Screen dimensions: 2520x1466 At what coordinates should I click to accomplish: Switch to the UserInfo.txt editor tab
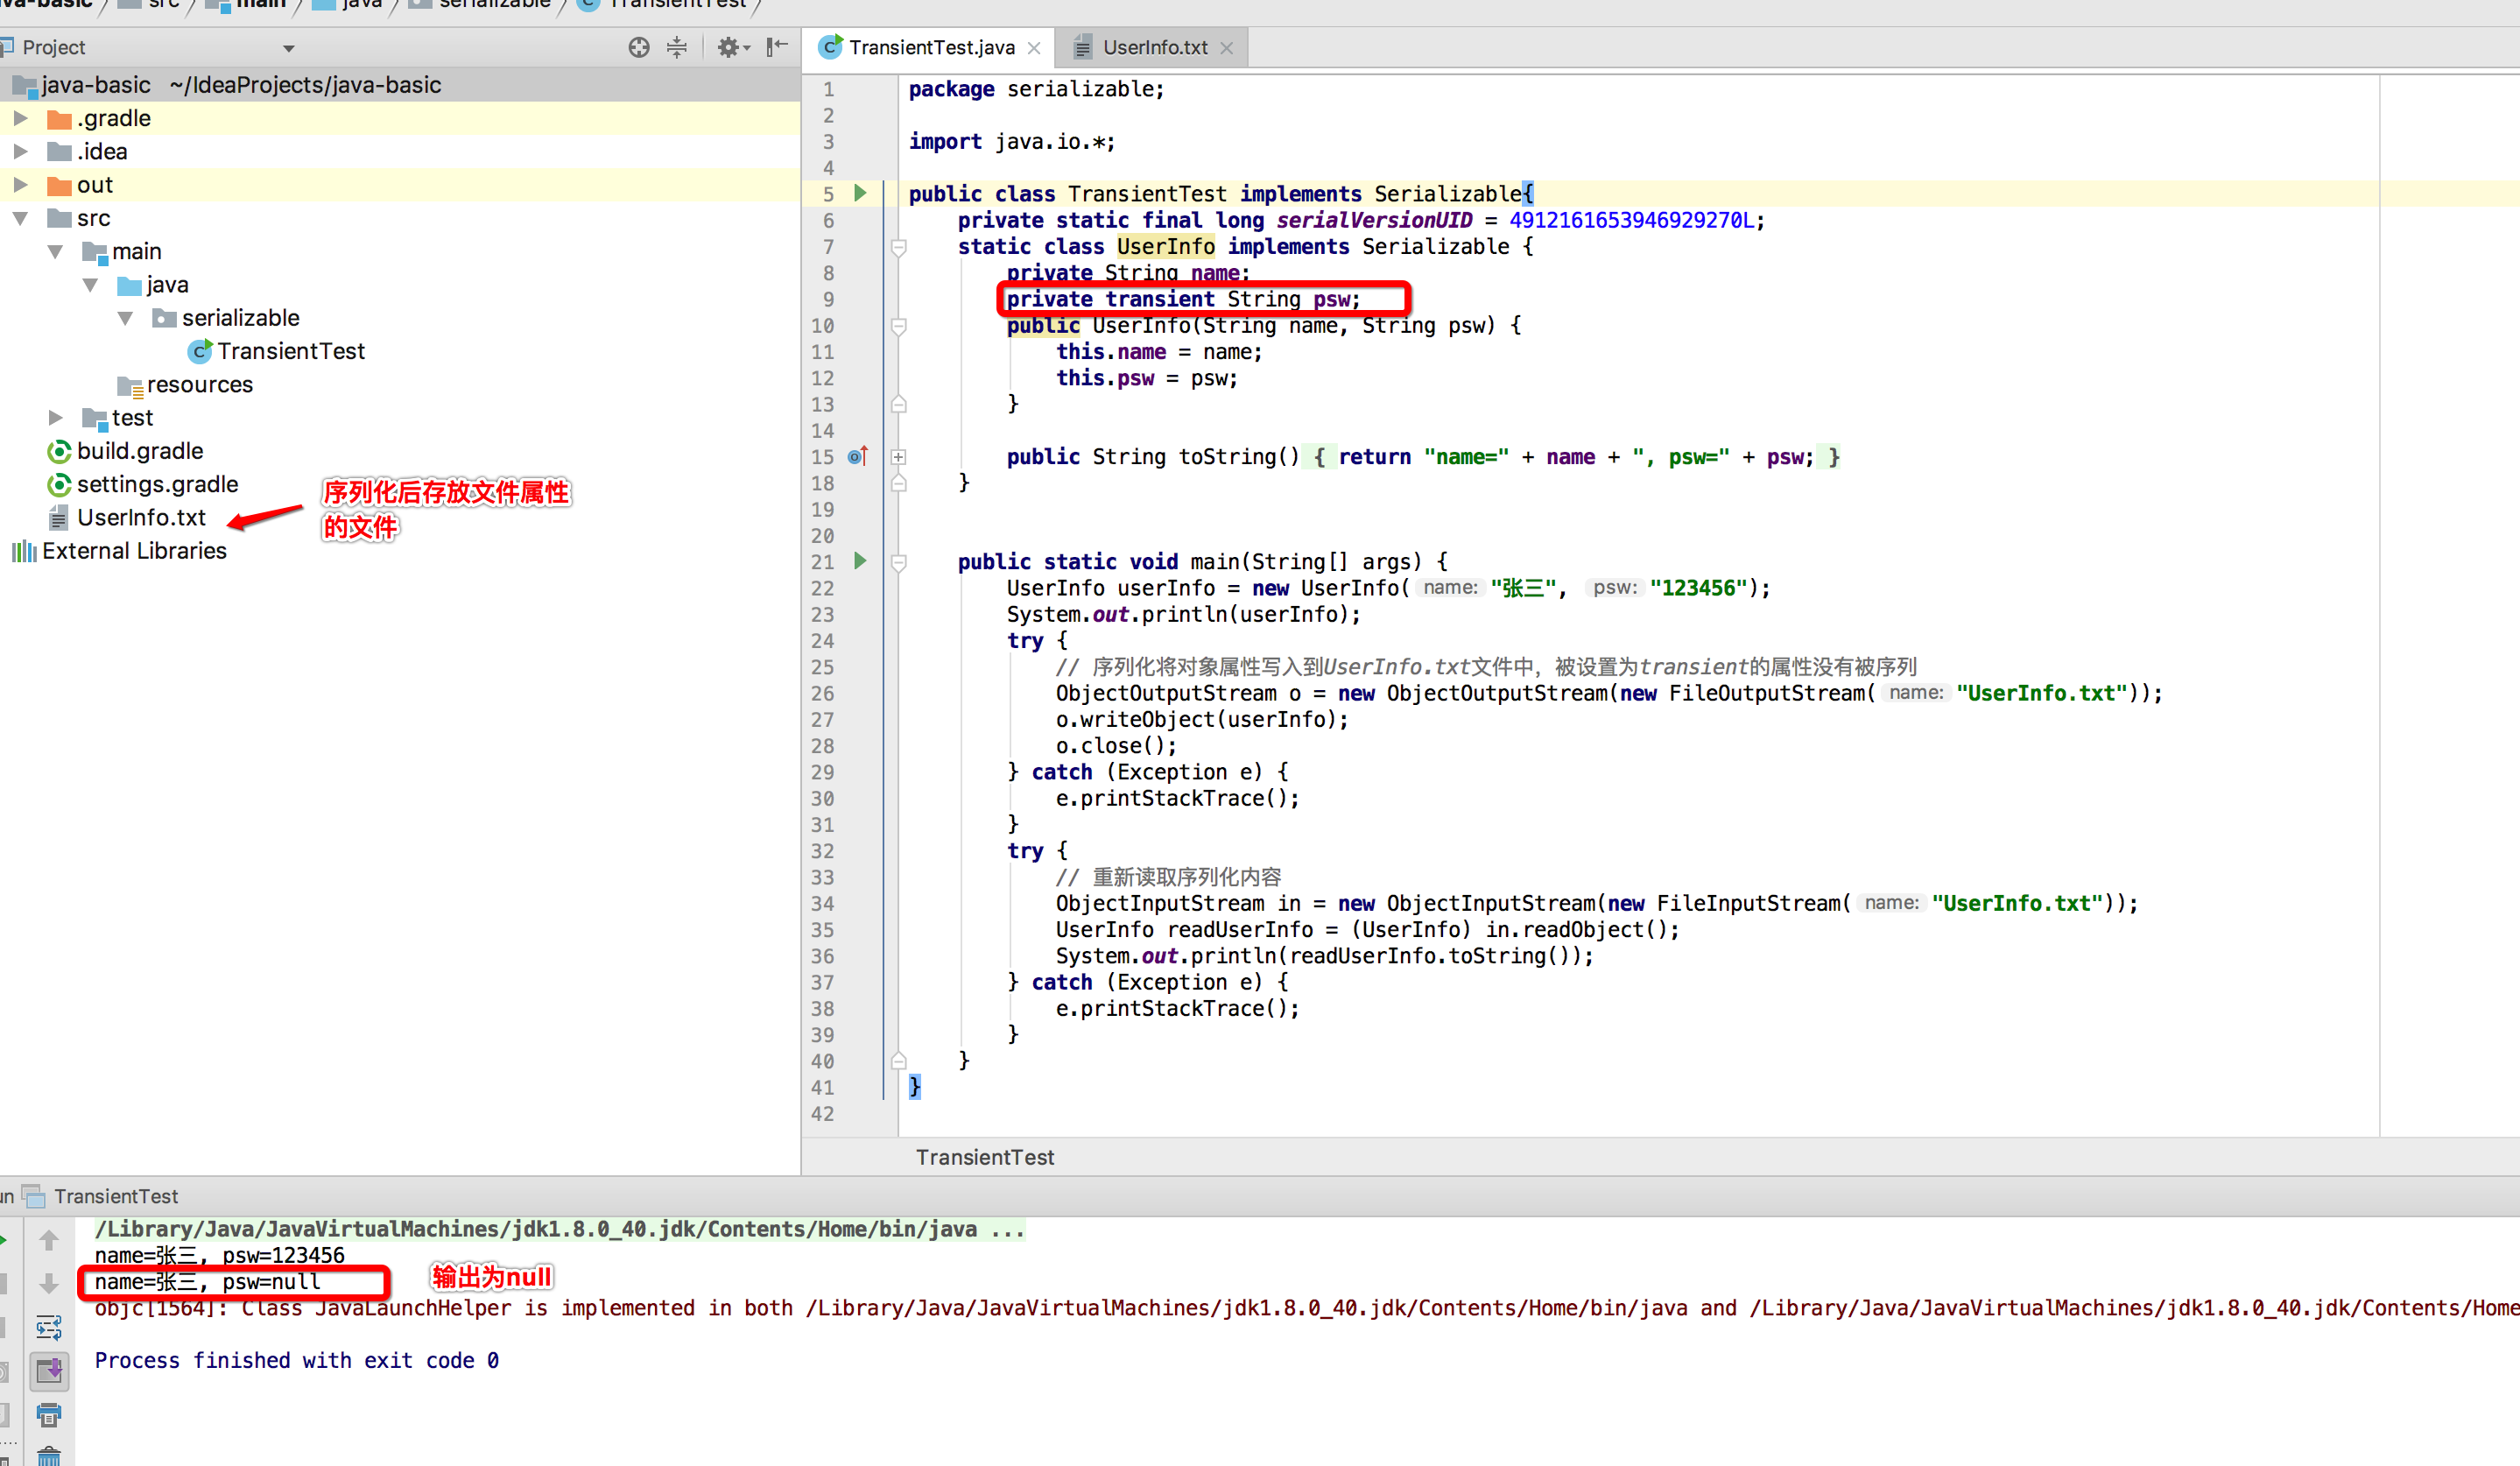tap(1155, 47)
